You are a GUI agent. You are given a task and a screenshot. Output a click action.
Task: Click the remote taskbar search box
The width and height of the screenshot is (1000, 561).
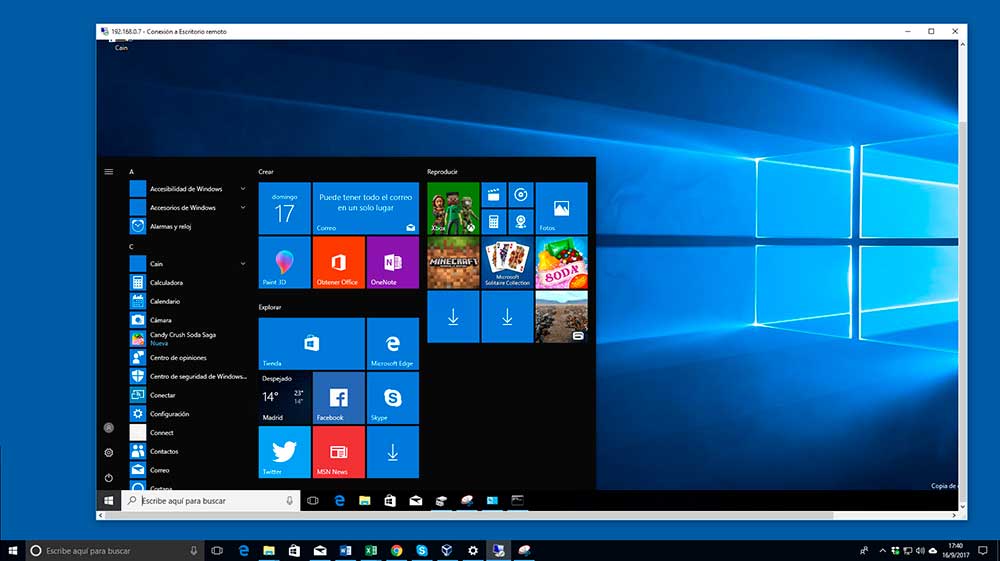point(210,500)
